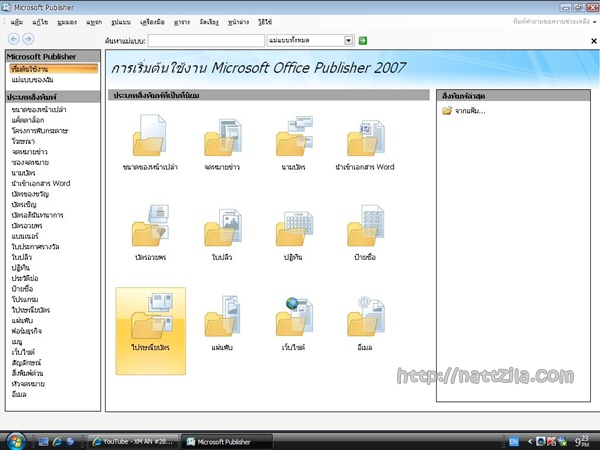This screenshot has height=450, width=600.
Task: Open the blank page sizes (ขนาดของหน้าเปล่า) folder icon
Action: click(x=150, y=135)
